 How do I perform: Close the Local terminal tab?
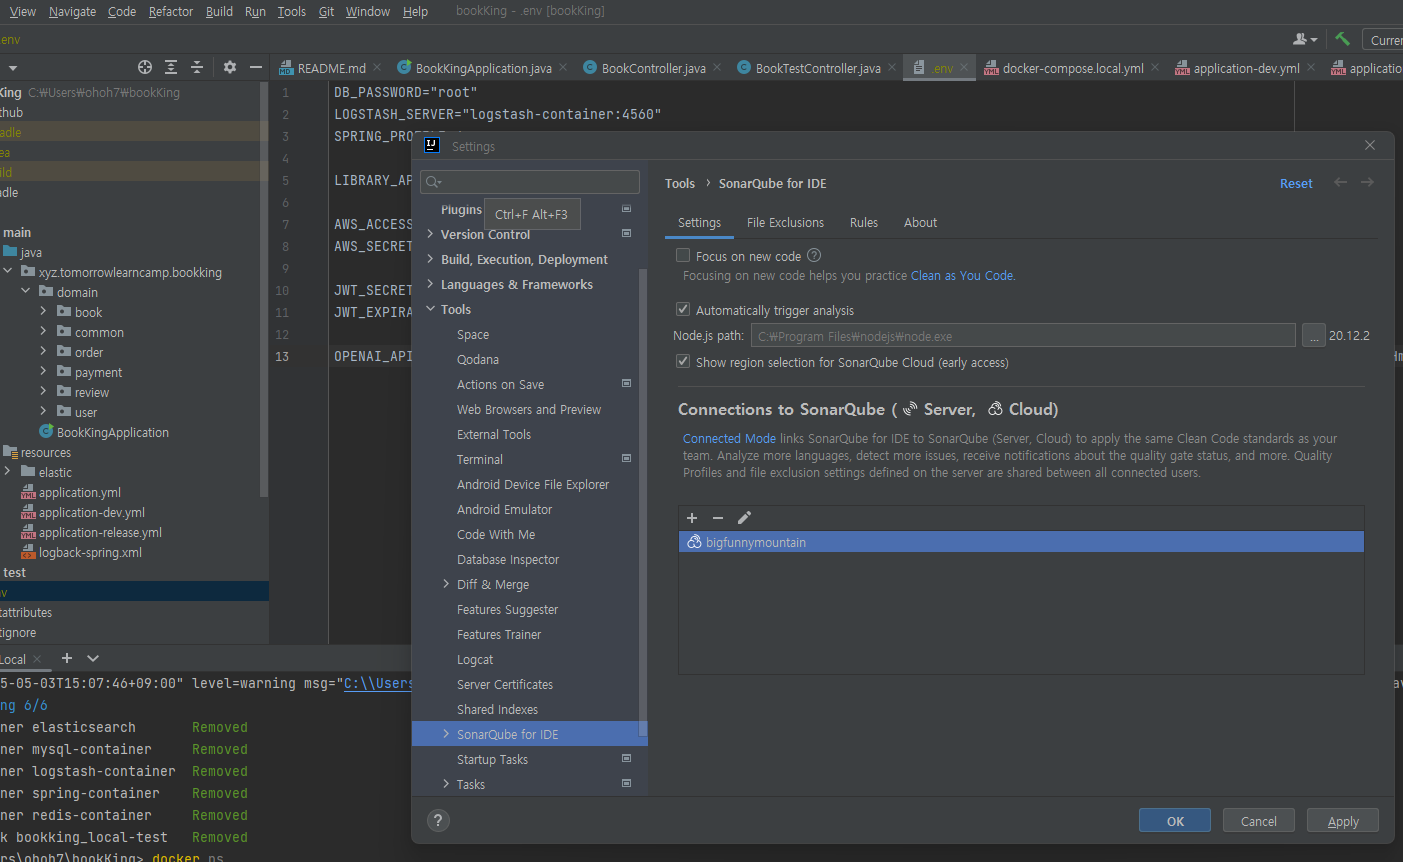(x=37, y=659)
